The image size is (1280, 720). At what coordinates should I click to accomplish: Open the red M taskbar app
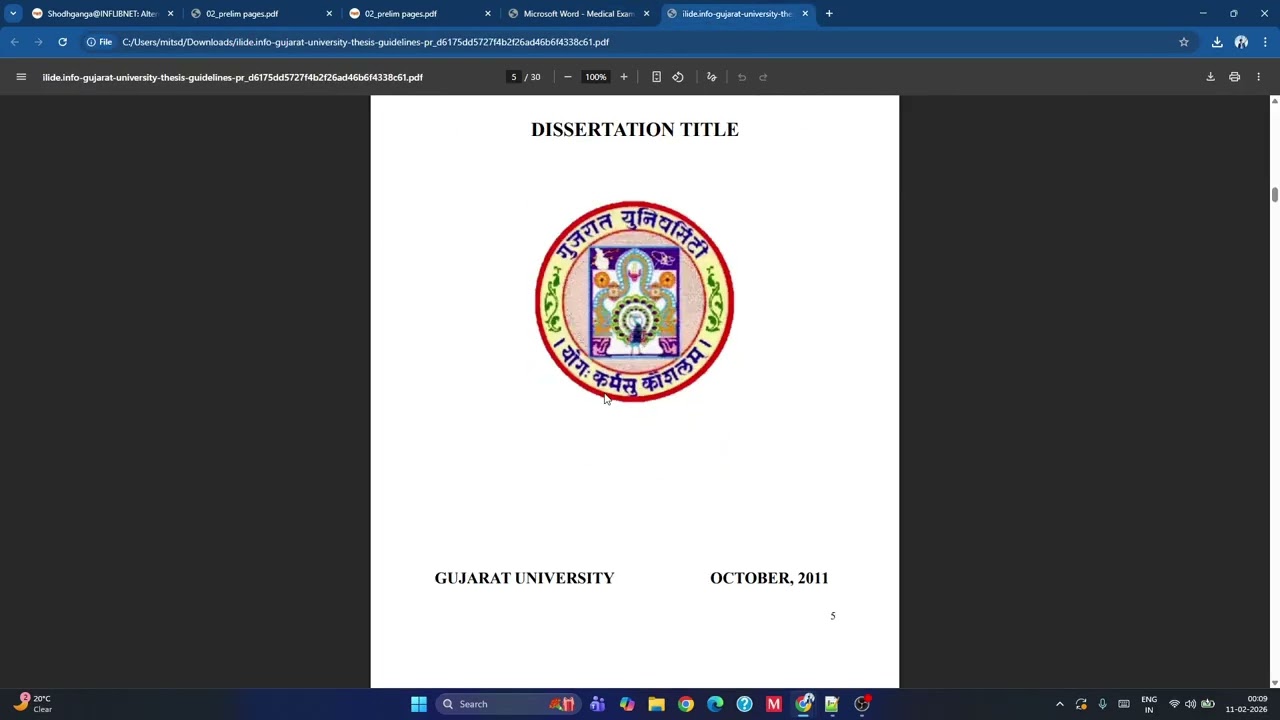click(x=774, y=704)
